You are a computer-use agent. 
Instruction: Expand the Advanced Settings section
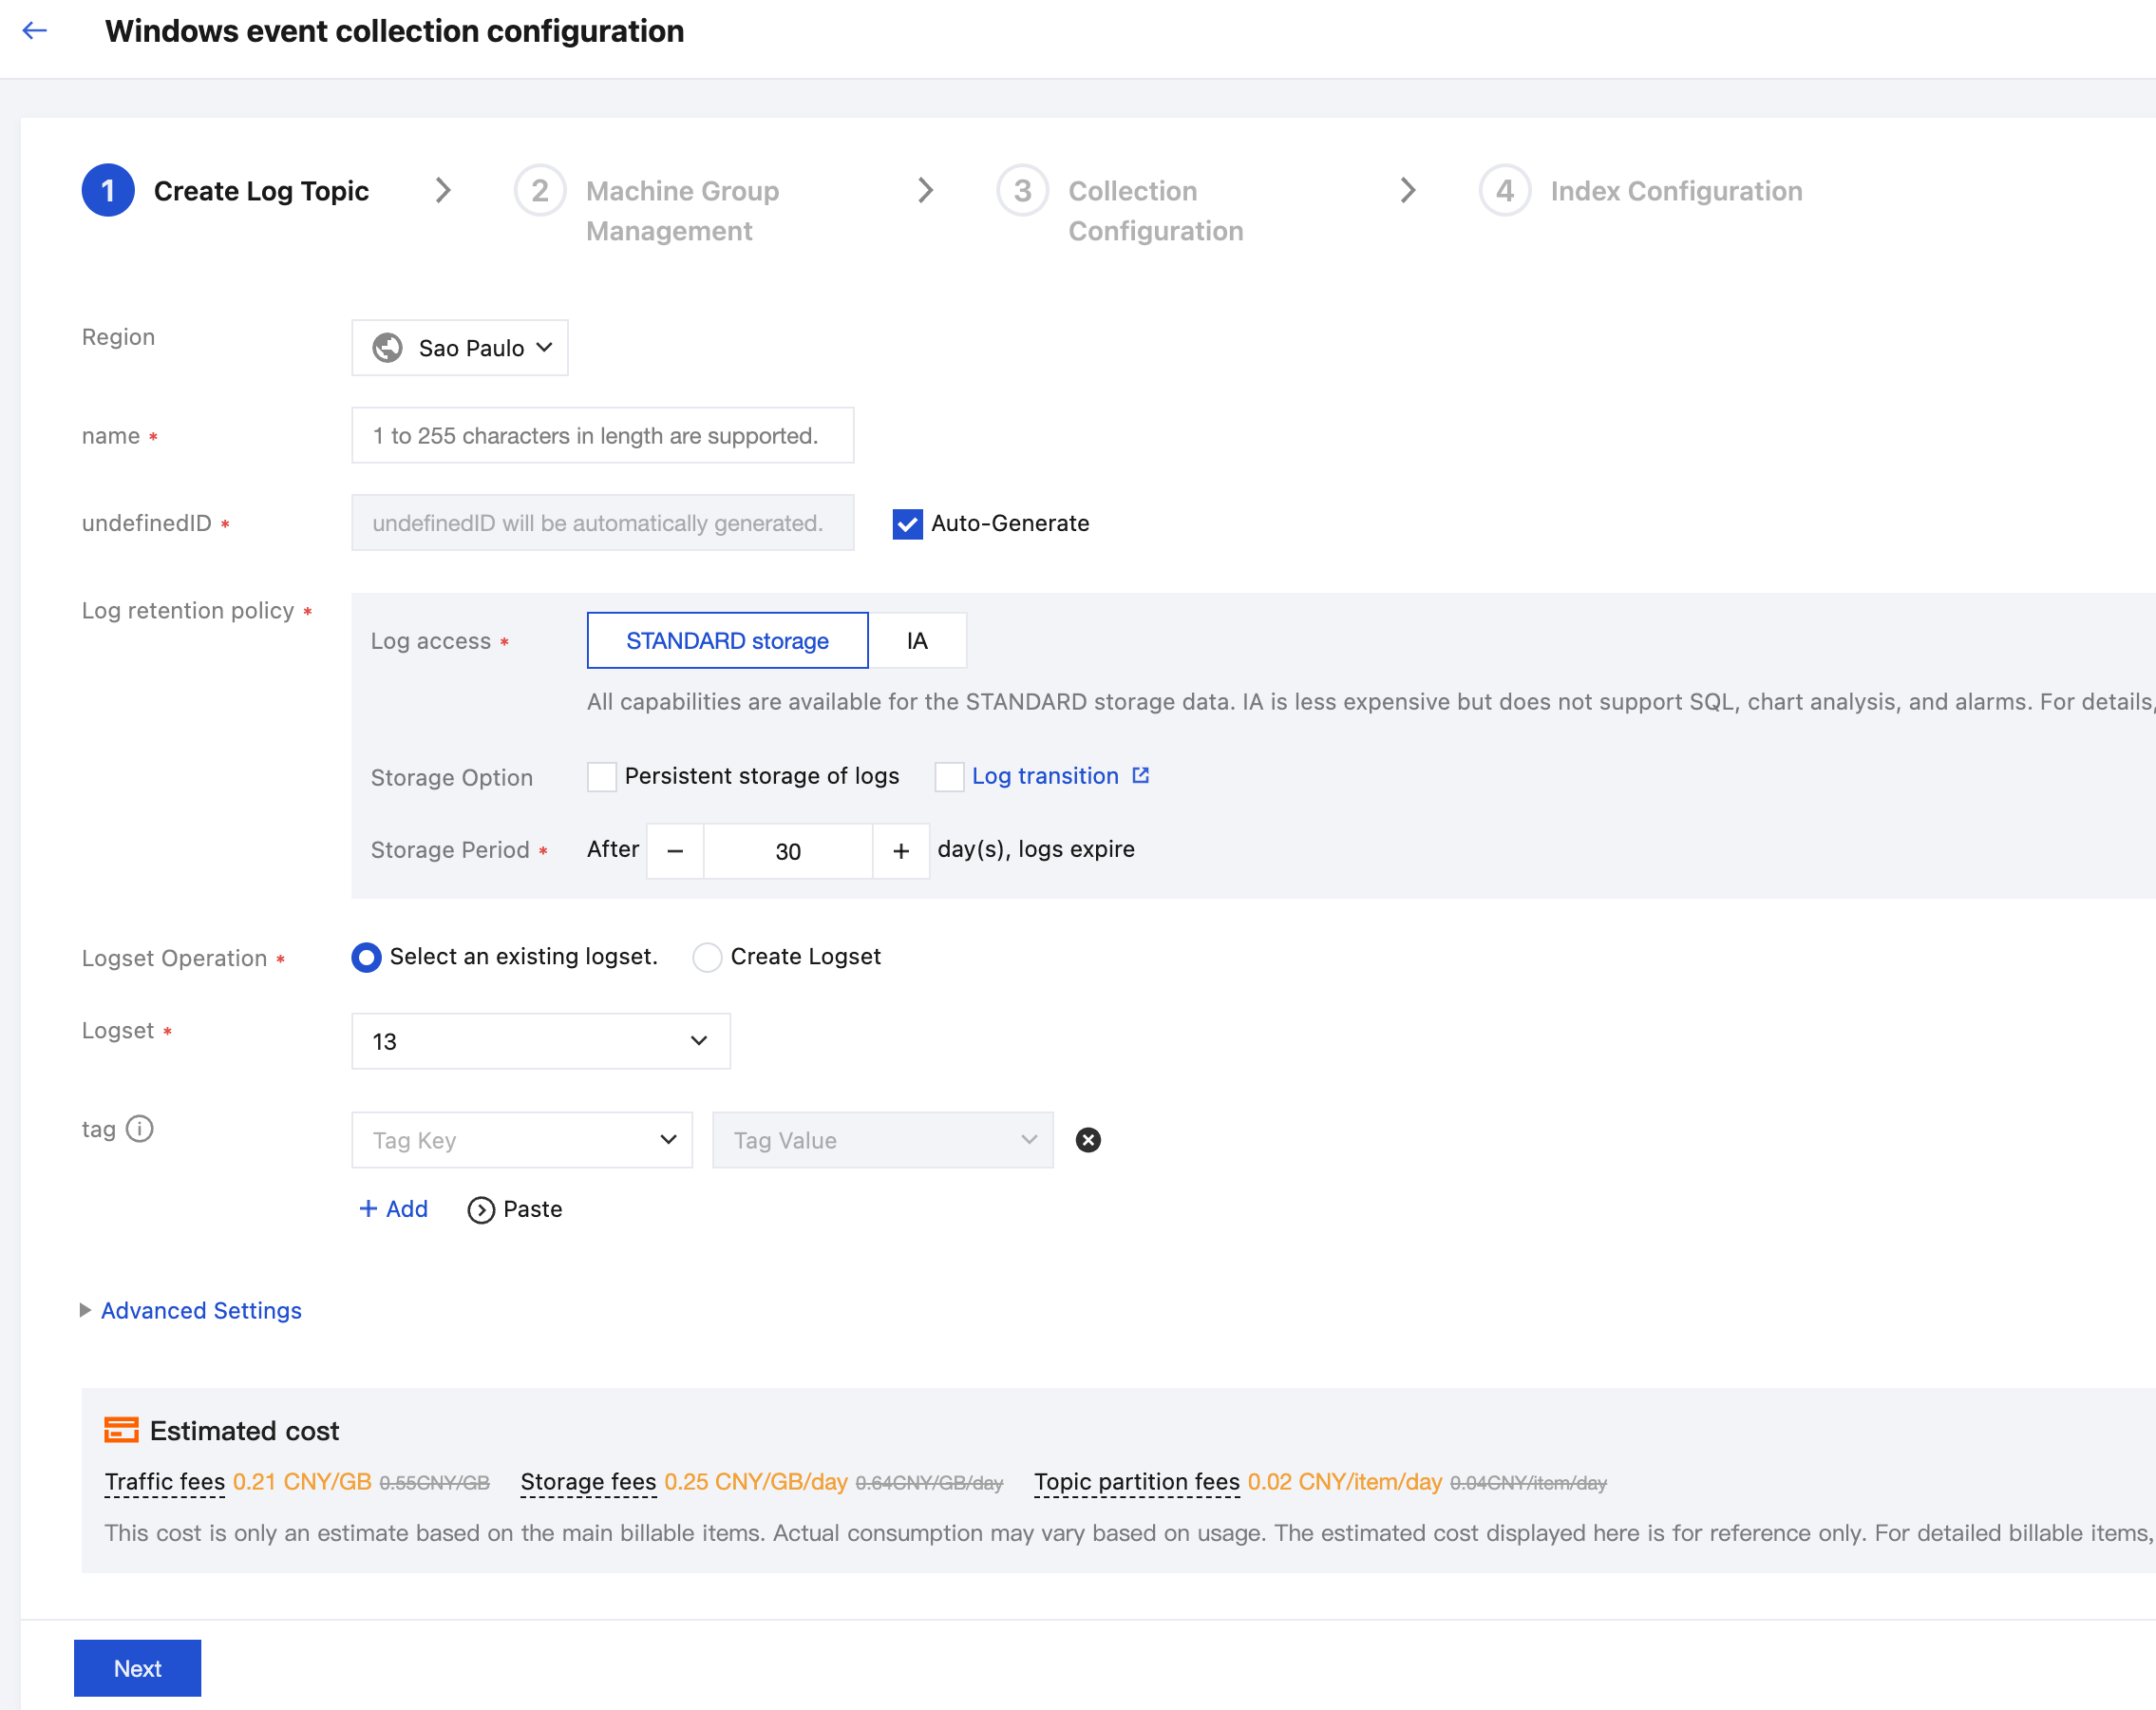coord(200,1310)
